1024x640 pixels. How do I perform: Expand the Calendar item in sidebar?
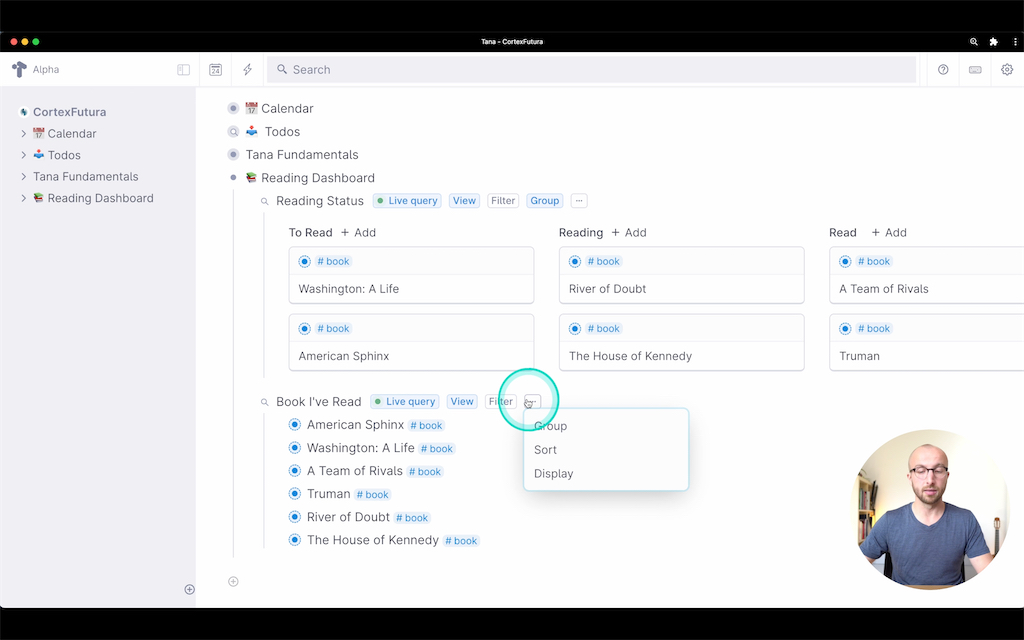click(x=24, y=134)
